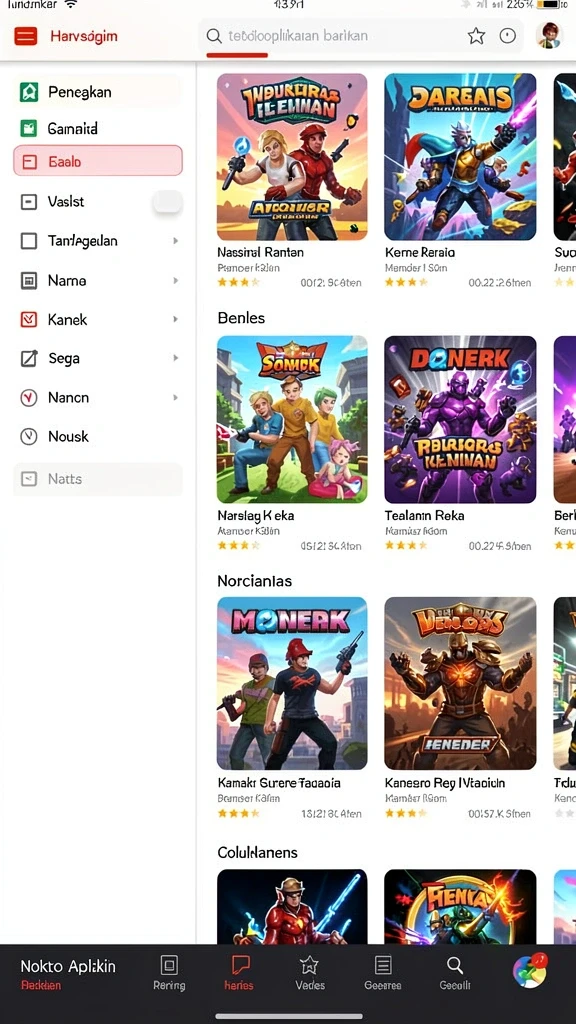Open the purple Donerk game thumbnail
The width and height of the screenshot is (576, 1024).
click(x=460, y=419)
